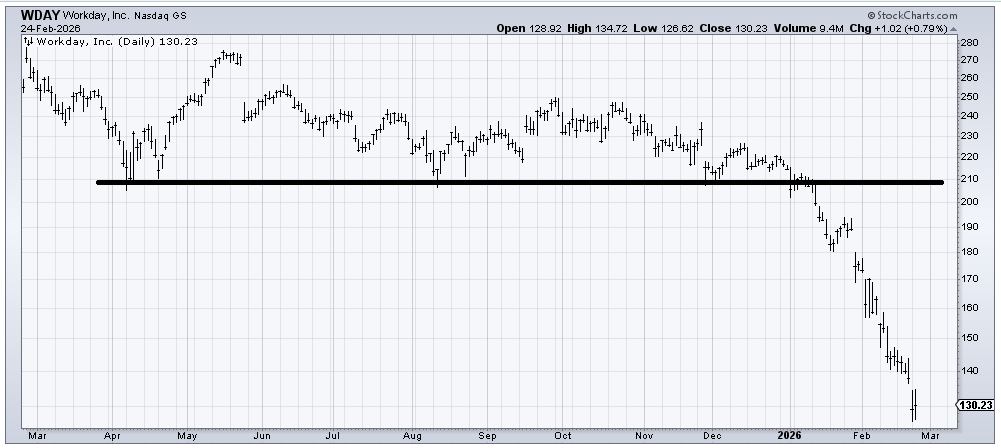This screenshot has width=1001, height=448.
Task: Select the current price label 130.23 on axis
Action: coord(974,405)
